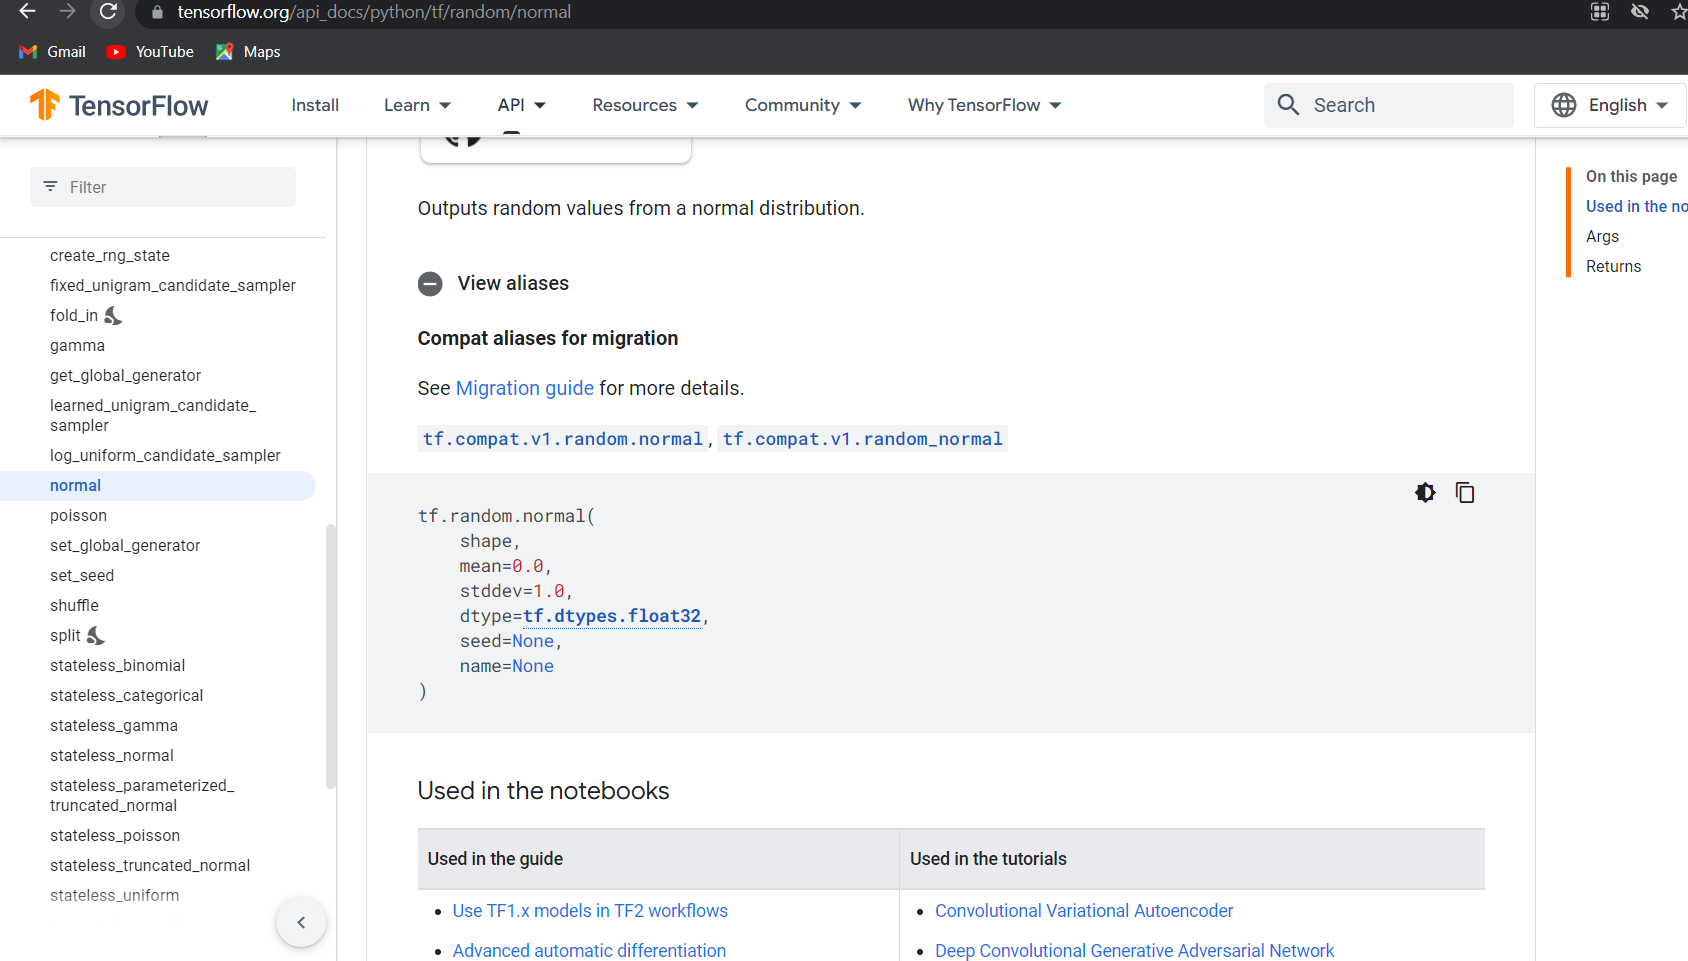Select set_global_generator in sidebar
Screen dimensions: 1688x961
[x=125, y=546]
